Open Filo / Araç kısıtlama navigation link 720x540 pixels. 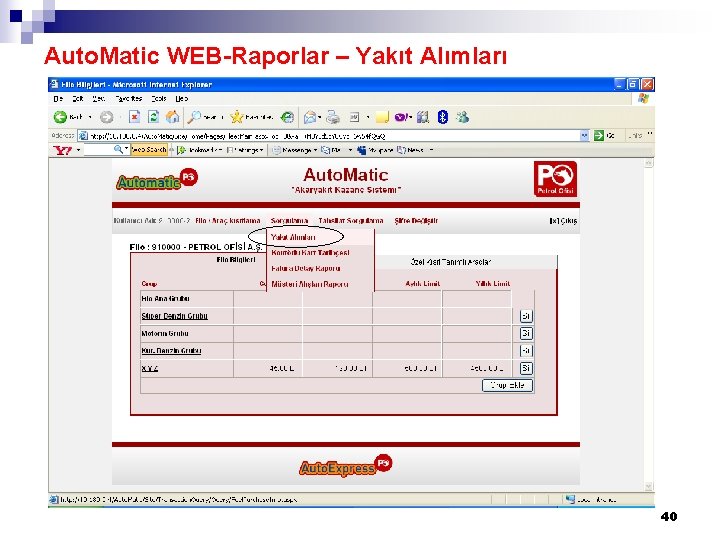pyautogui.click(x=228, y=221)
